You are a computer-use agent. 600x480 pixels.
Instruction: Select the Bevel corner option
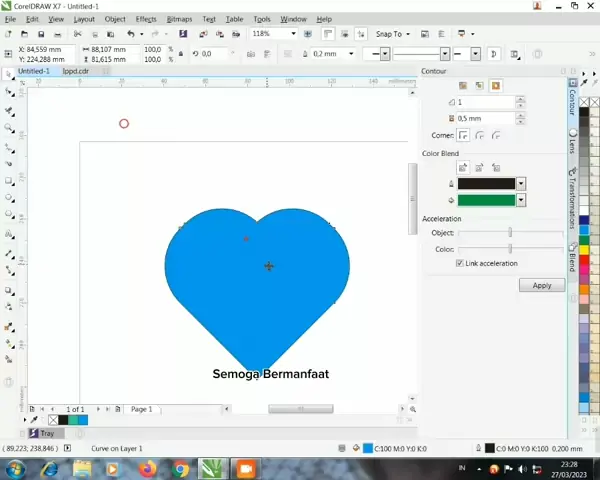pyautogui.click(x=496, y=135)
